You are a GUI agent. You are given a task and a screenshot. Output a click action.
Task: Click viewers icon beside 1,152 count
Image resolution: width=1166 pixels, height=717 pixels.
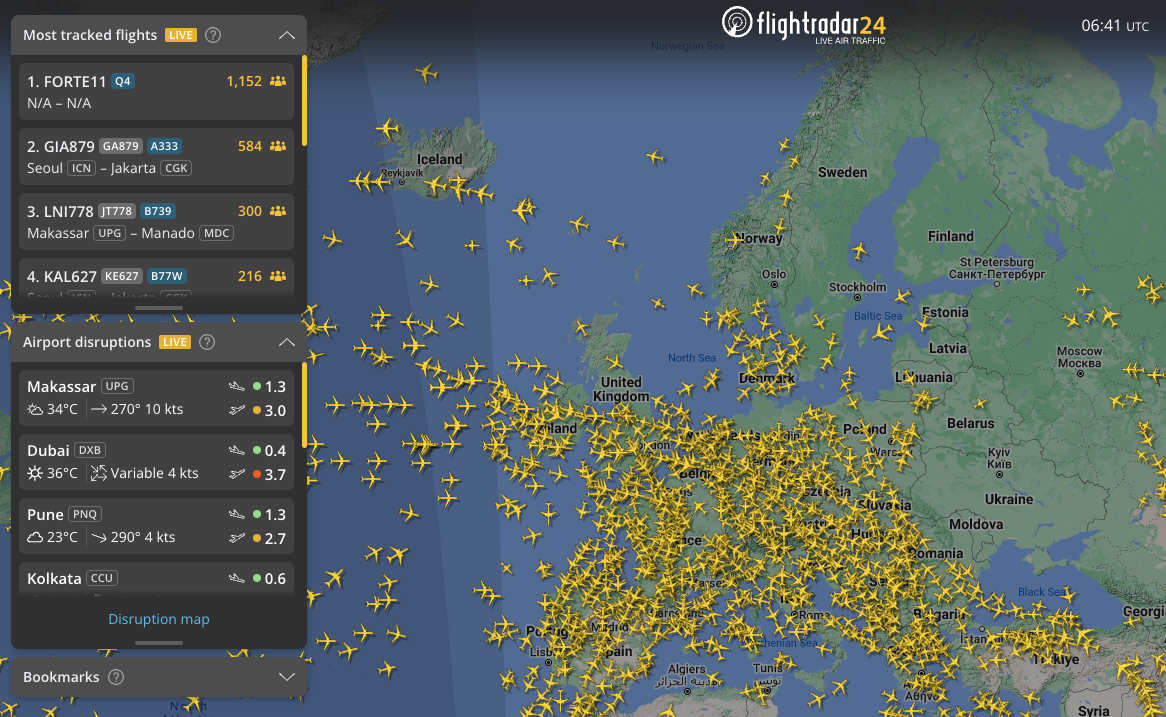[x=277, y=81]
